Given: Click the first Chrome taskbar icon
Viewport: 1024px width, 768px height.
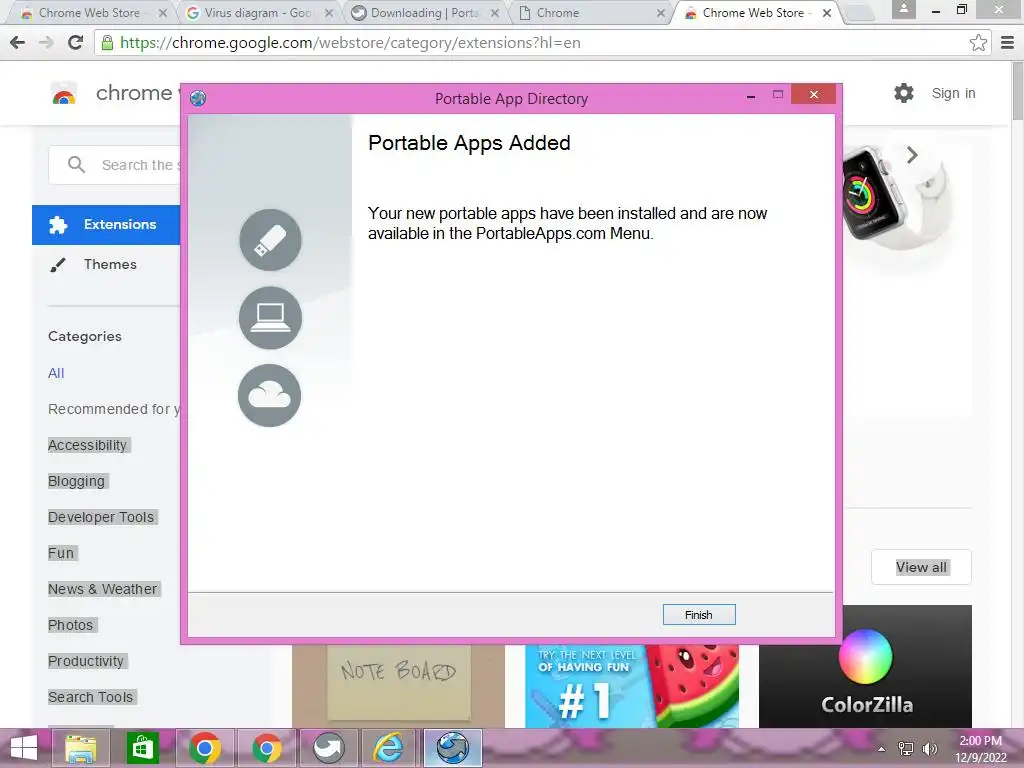Looking at the screenshot, I should pos(204,748).
